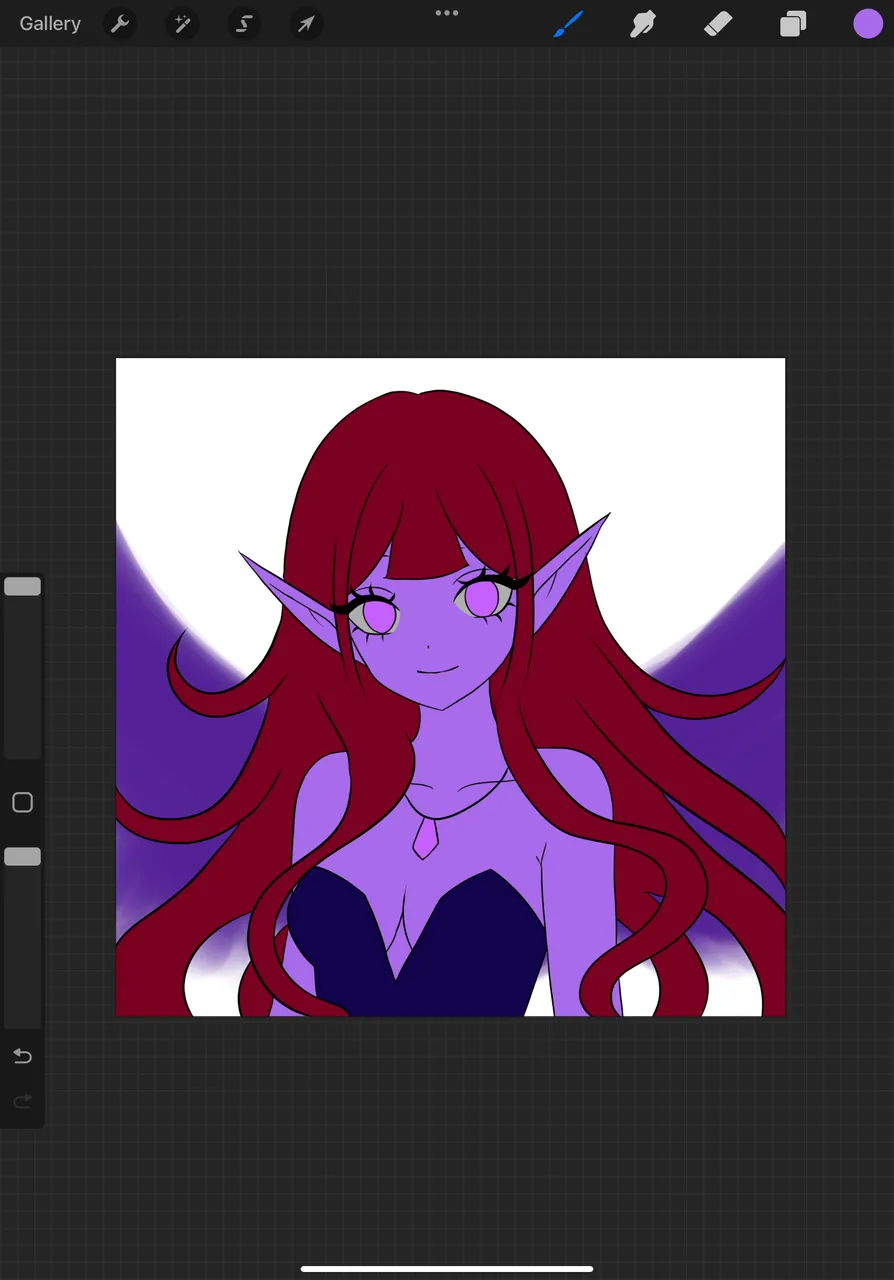The width and height of the screenshot is (894, 1280).
Task: Tap the three-dot multitasking menu
Action: pos(447,13)
